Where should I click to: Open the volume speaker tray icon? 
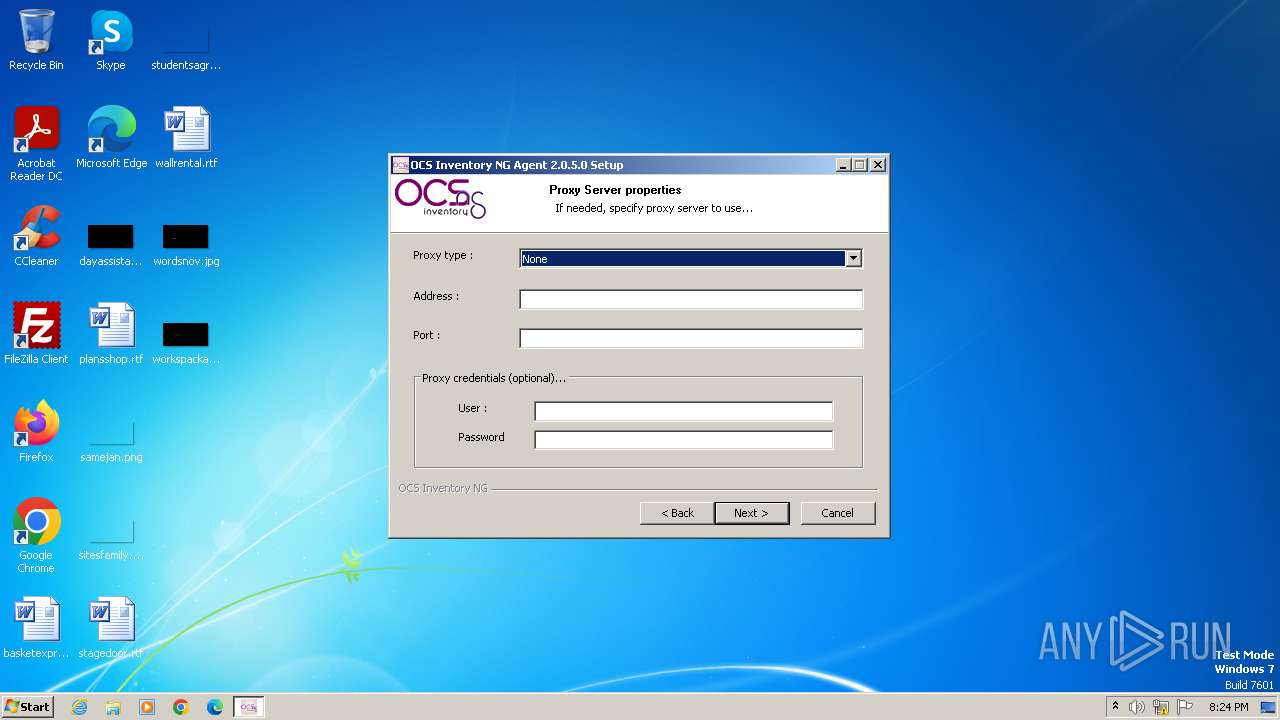pos(1137,707)
